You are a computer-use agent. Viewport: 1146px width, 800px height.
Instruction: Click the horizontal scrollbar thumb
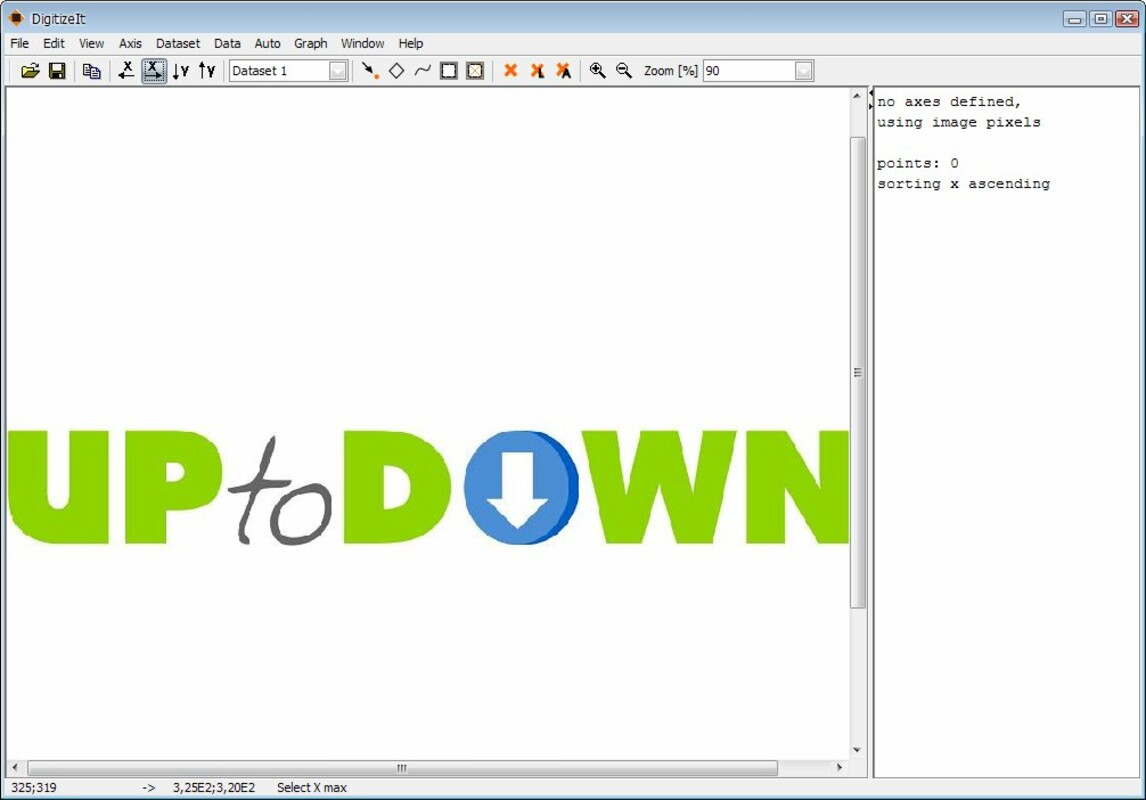(402, 768)
